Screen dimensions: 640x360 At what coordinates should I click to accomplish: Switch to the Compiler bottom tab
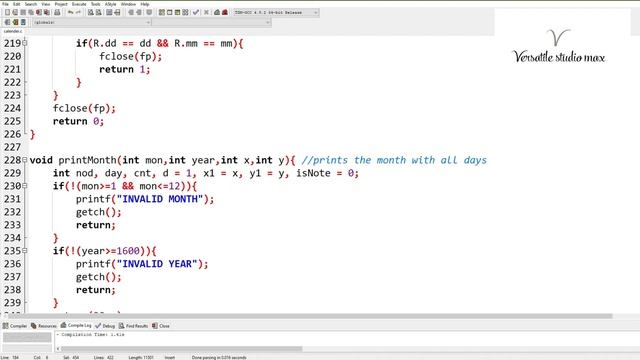pyautogui.click(x=15, y=326)
